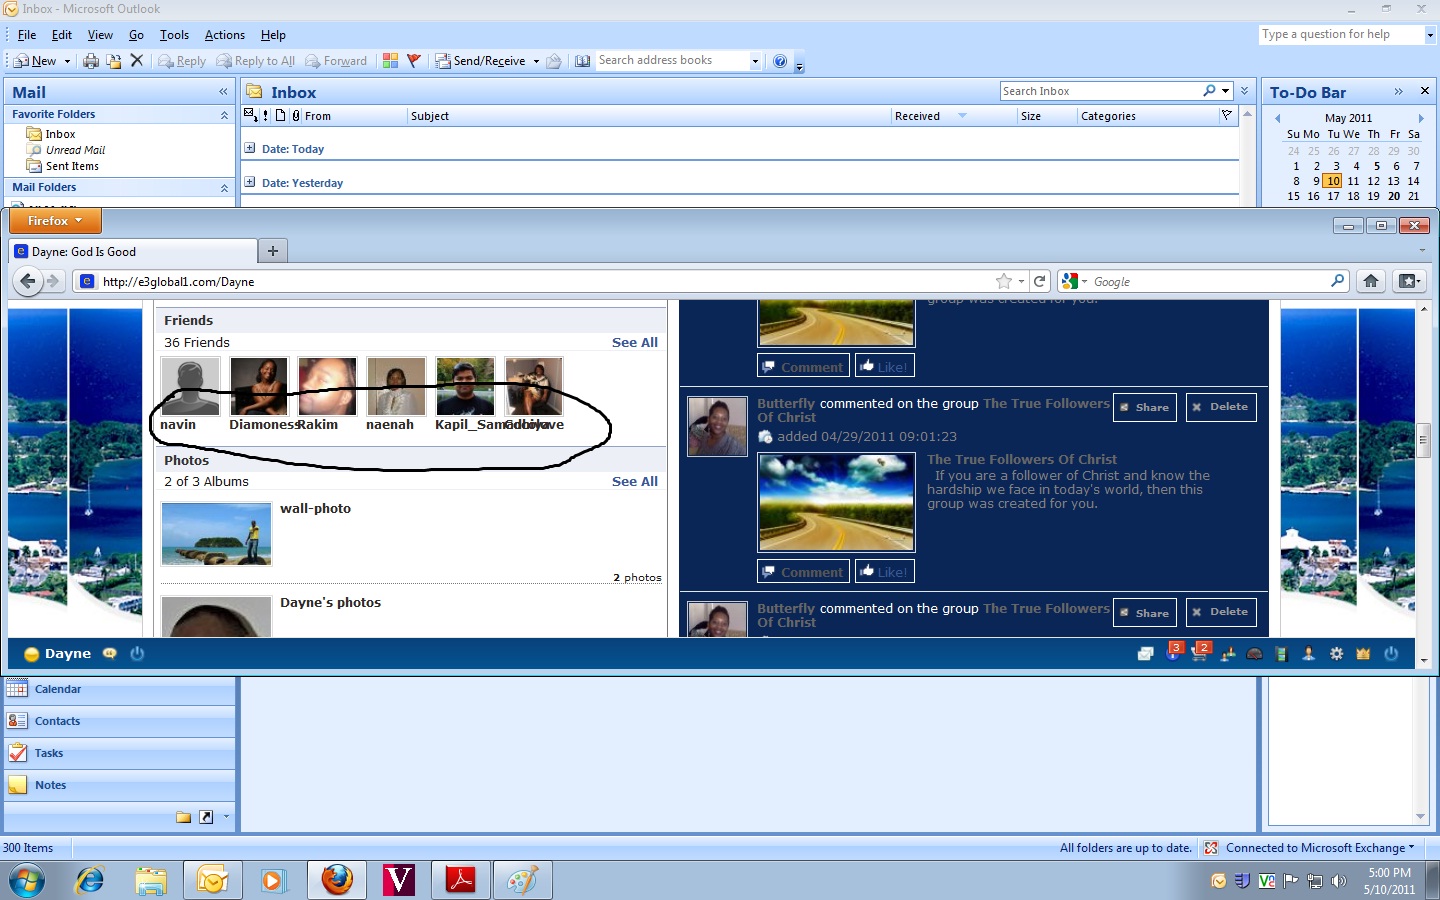1440x900 pixels.
Task: Open the Address Book icon
Action: click(x=582, y=61)
